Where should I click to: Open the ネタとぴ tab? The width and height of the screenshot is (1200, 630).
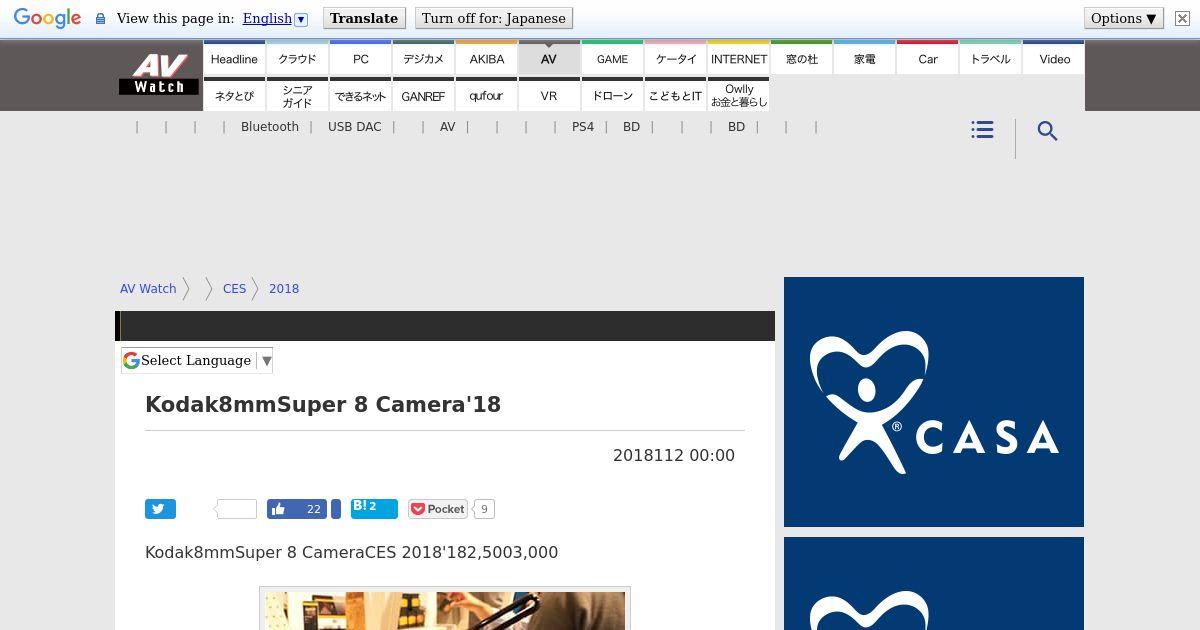pos(234,96)
